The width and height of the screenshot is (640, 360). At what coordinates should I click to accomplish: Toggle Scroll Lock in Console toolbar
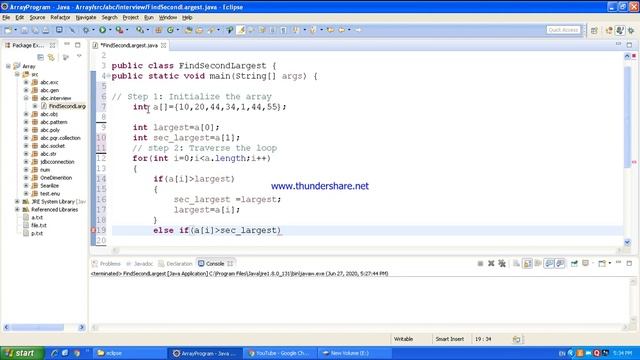pyautogui.click(x=527, y=264)
